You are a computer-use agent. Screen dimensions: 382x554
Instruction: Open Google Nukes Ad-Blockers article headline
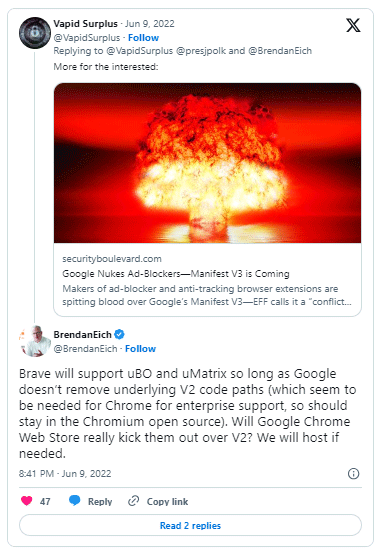pos(176,274)
